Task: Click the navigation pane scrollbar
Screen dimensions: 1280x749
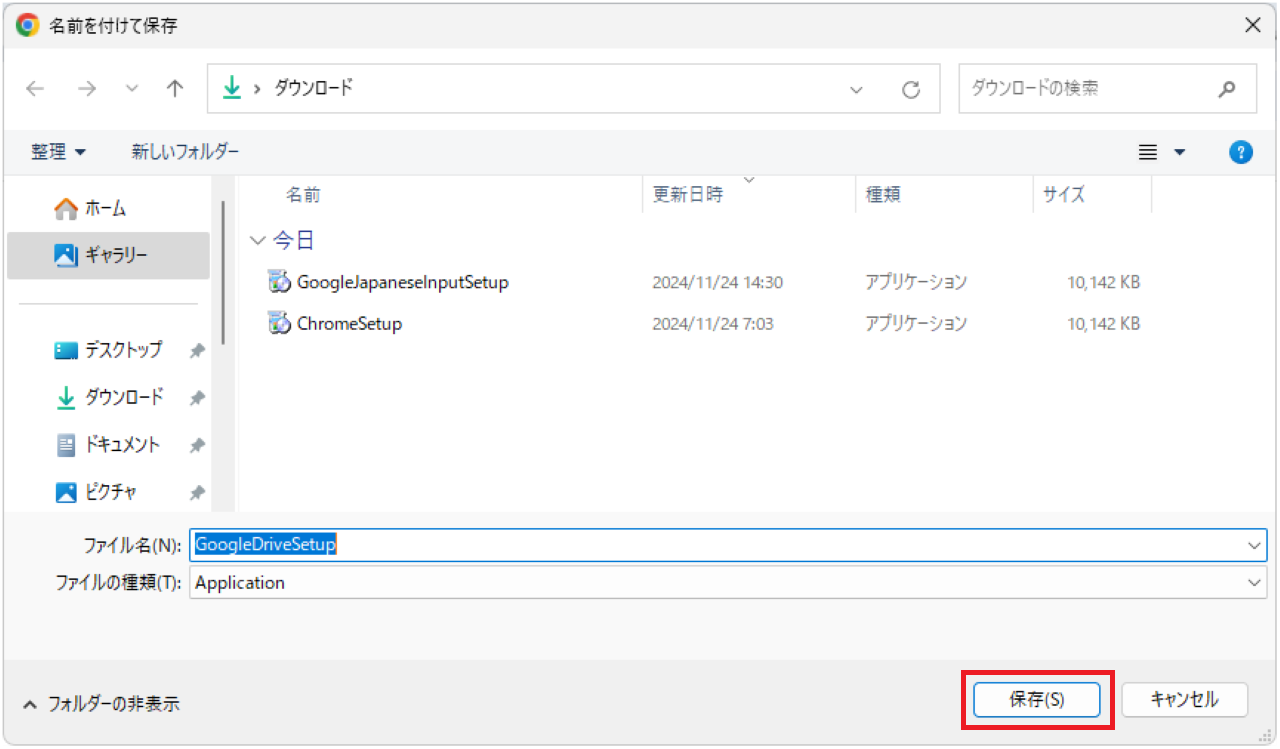Action: pyautogui.click(x=223, y=272)
